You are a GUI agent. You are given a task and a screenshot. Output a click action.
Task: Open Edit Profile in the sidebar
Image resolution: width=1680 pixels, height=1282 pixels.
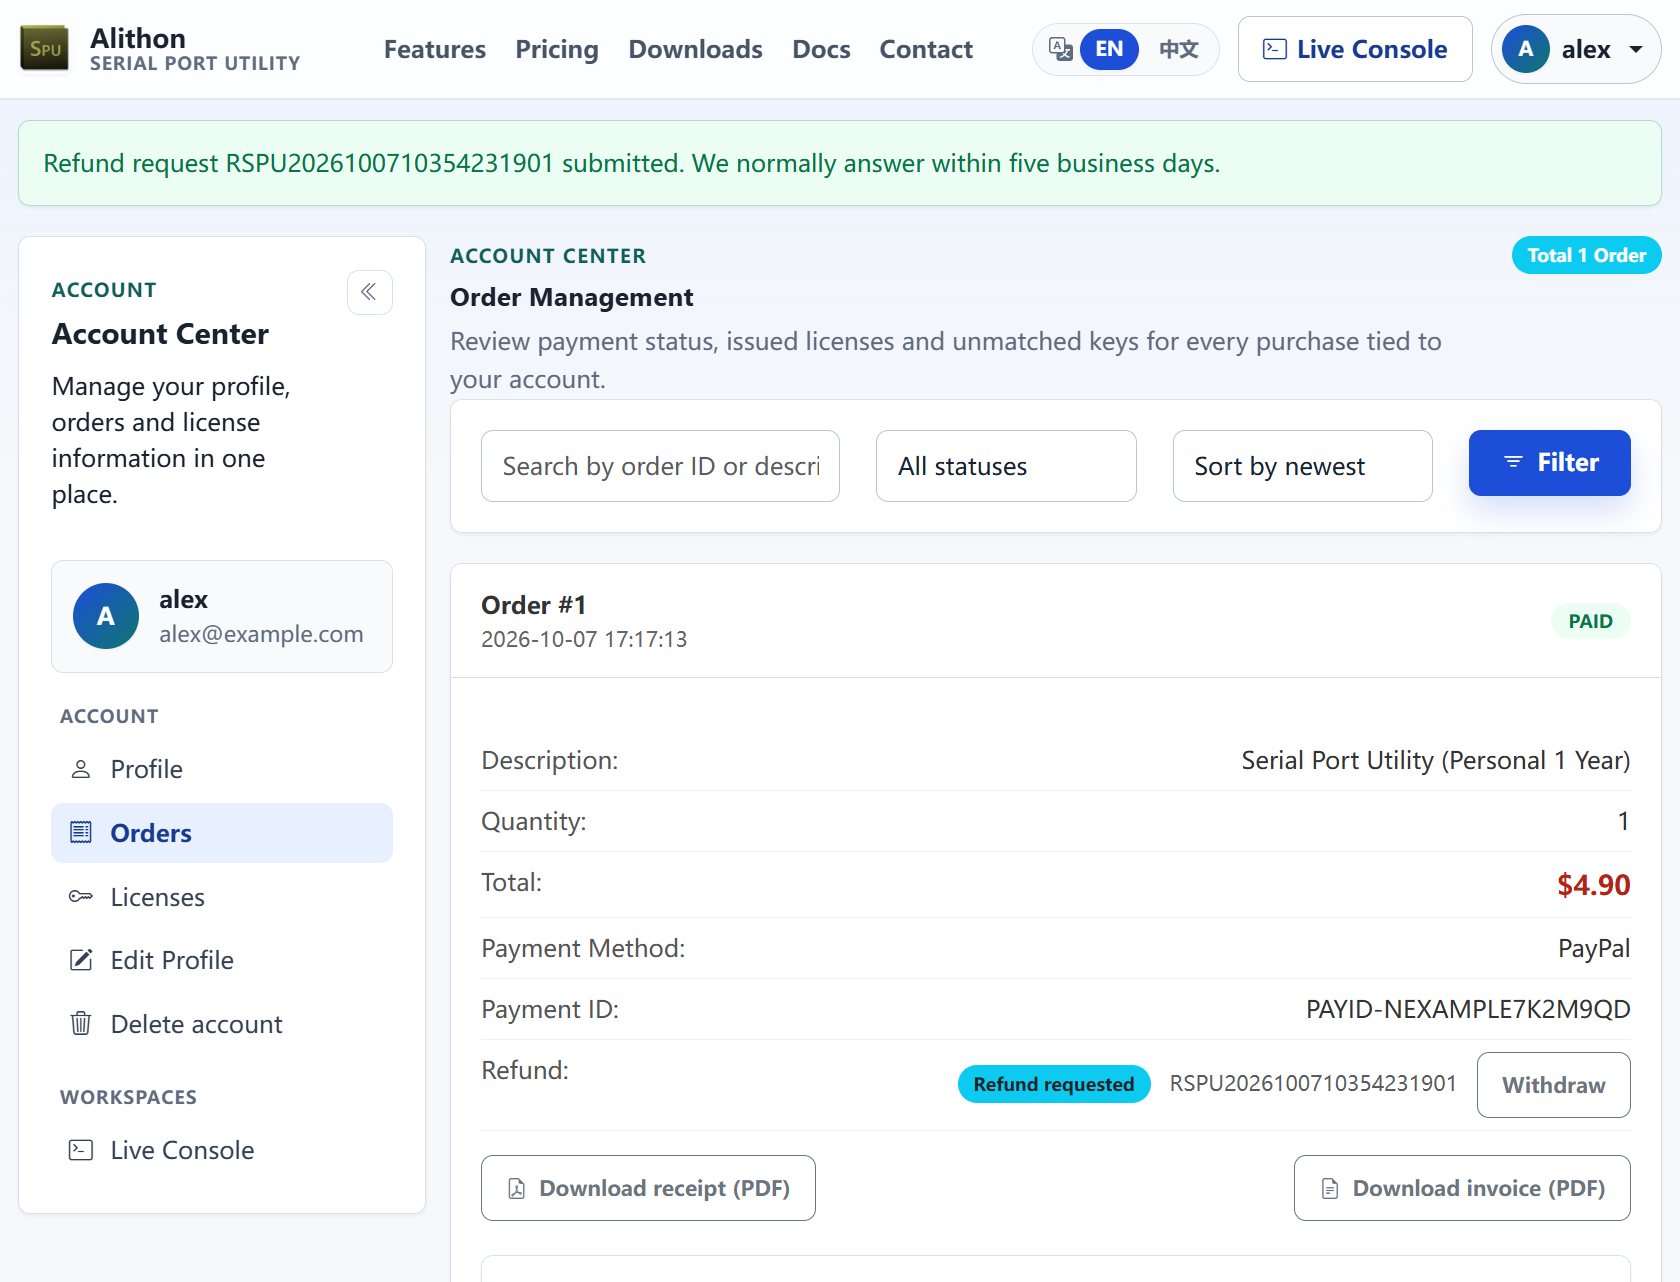222,960
